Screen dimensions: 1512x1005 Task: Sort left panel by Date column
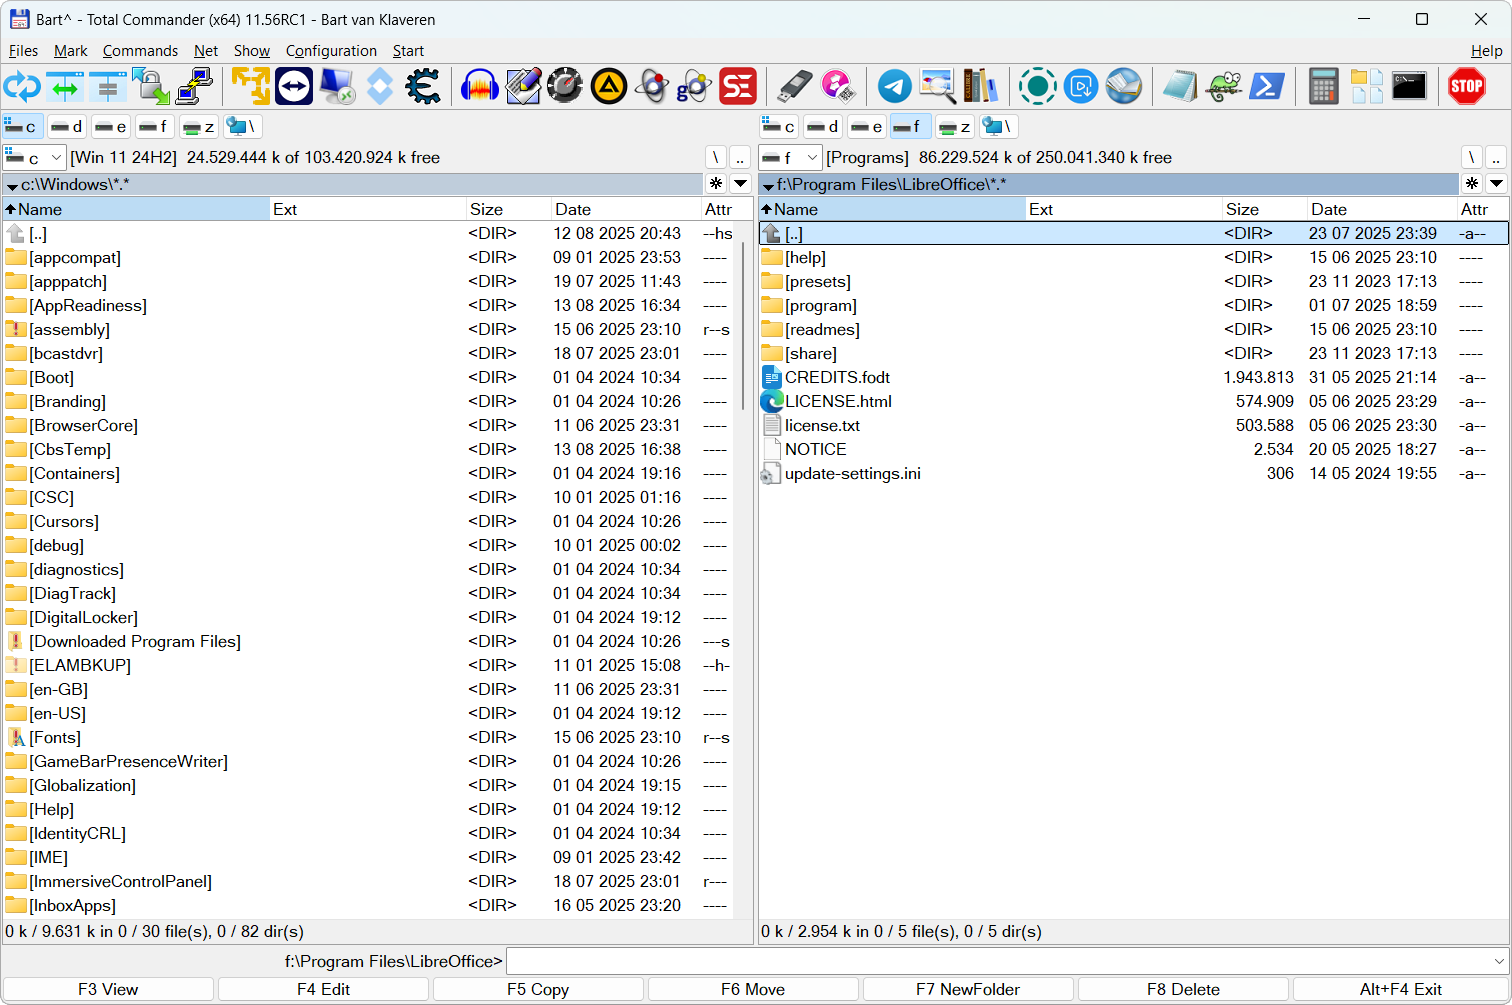[626, 209]
